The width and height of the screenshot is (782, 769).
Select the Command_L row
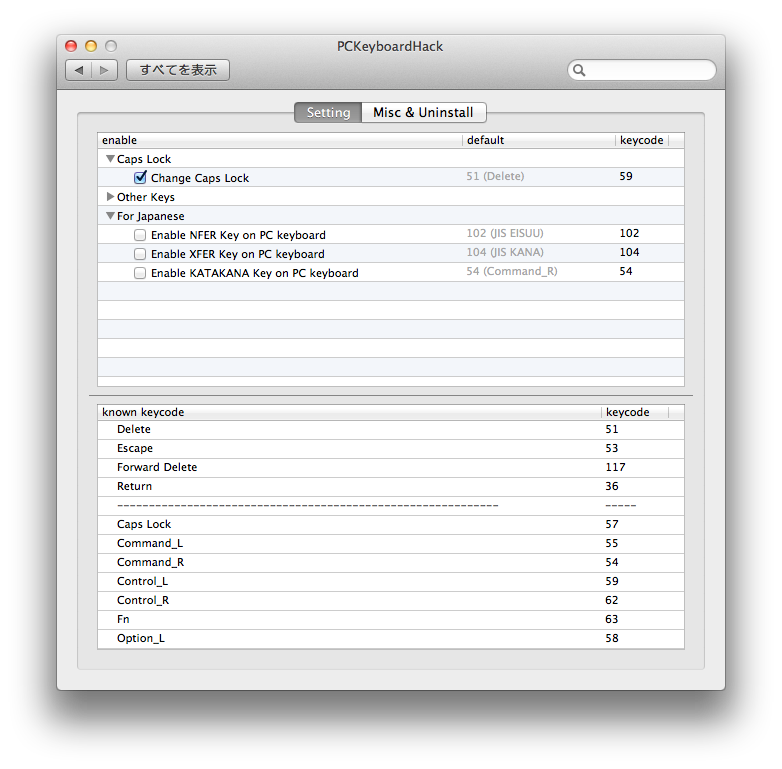click(x=391, y=543)
